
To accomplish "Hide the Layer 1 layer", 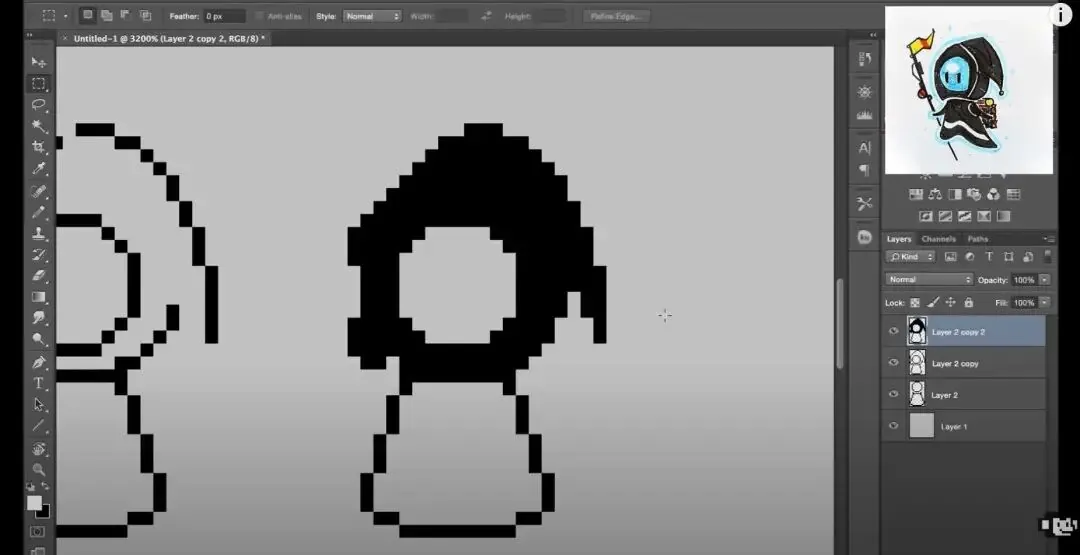I will (893, 426).
